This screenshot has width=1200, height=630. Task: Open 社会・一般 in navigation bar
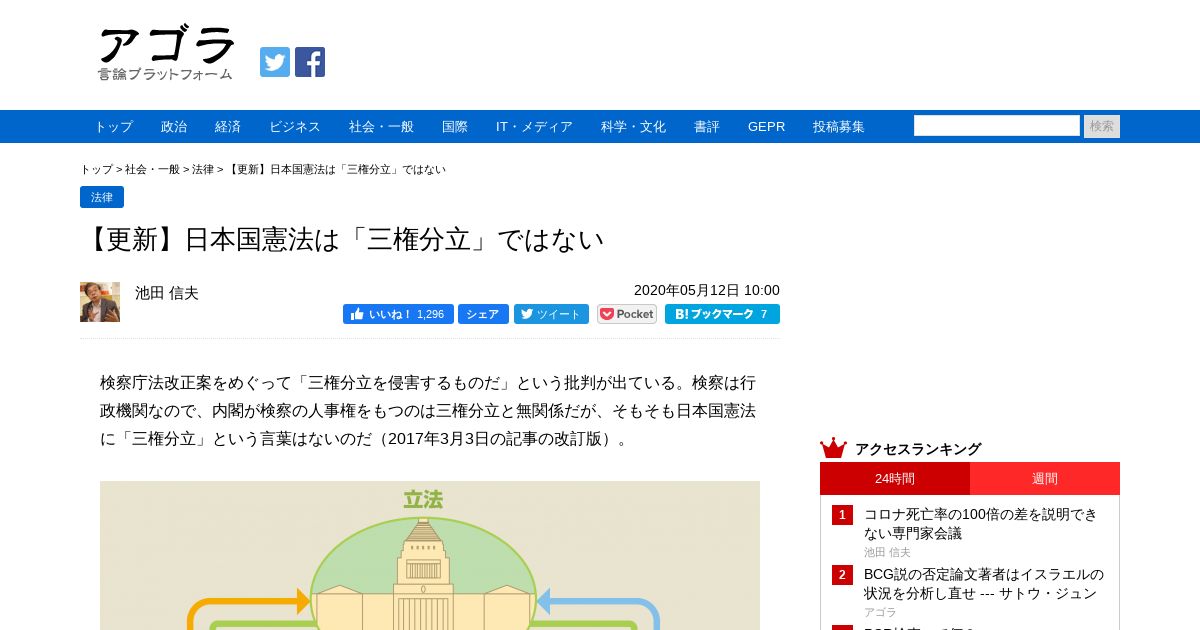pyautogui.click(x=381, y=127)
